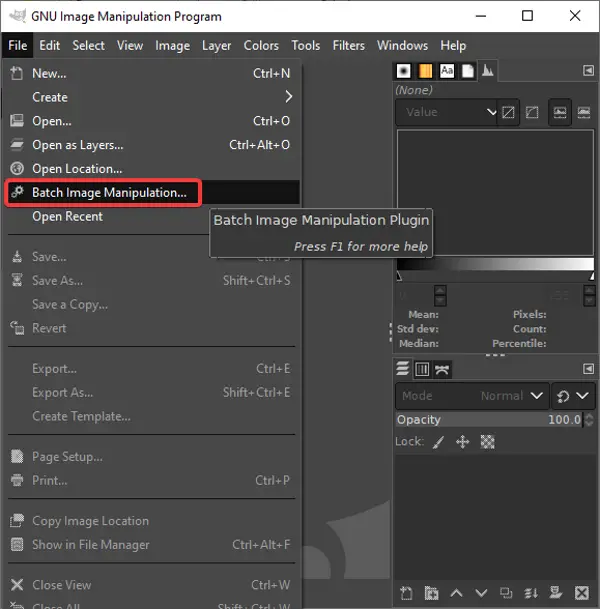
Task: Choose Close View menu entry
Action: 151,585
